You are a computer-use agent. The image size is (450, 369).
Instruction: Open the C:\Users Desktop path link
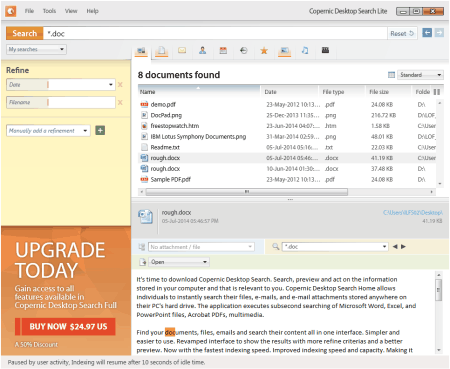coord(413,212)
